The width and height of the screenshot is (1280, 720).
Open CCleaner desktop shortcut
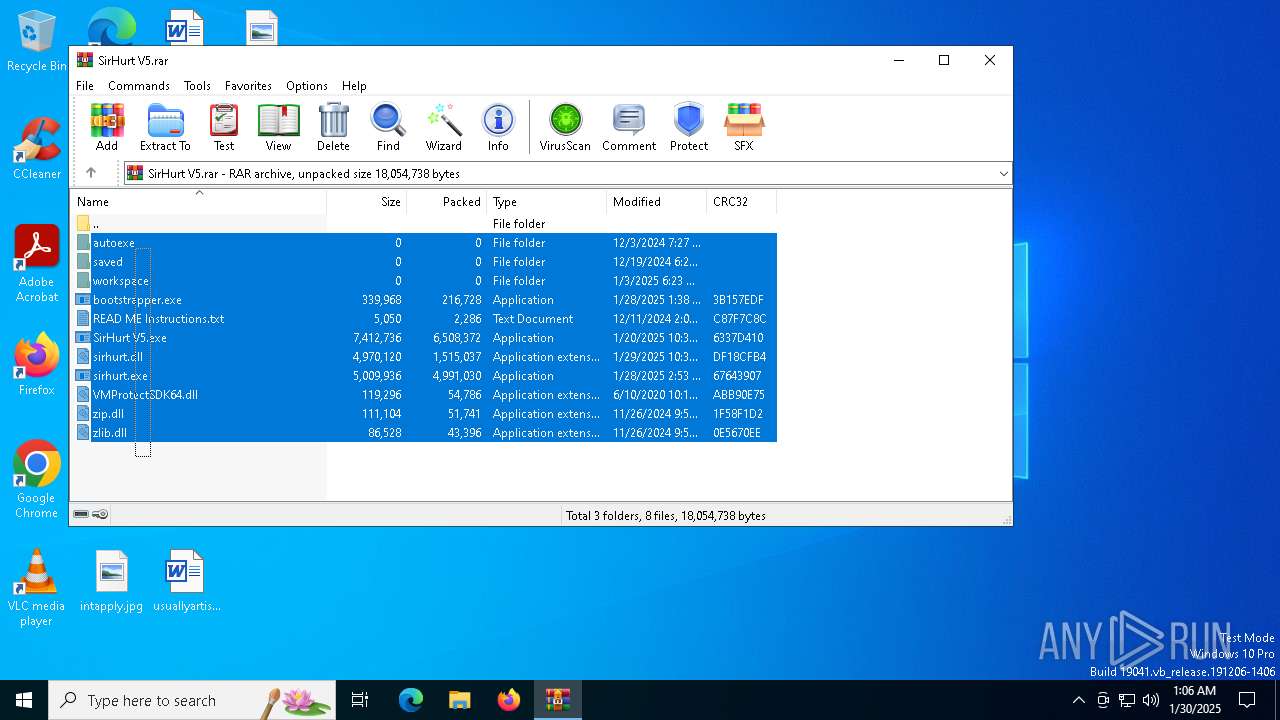click(x=37, y=148)
